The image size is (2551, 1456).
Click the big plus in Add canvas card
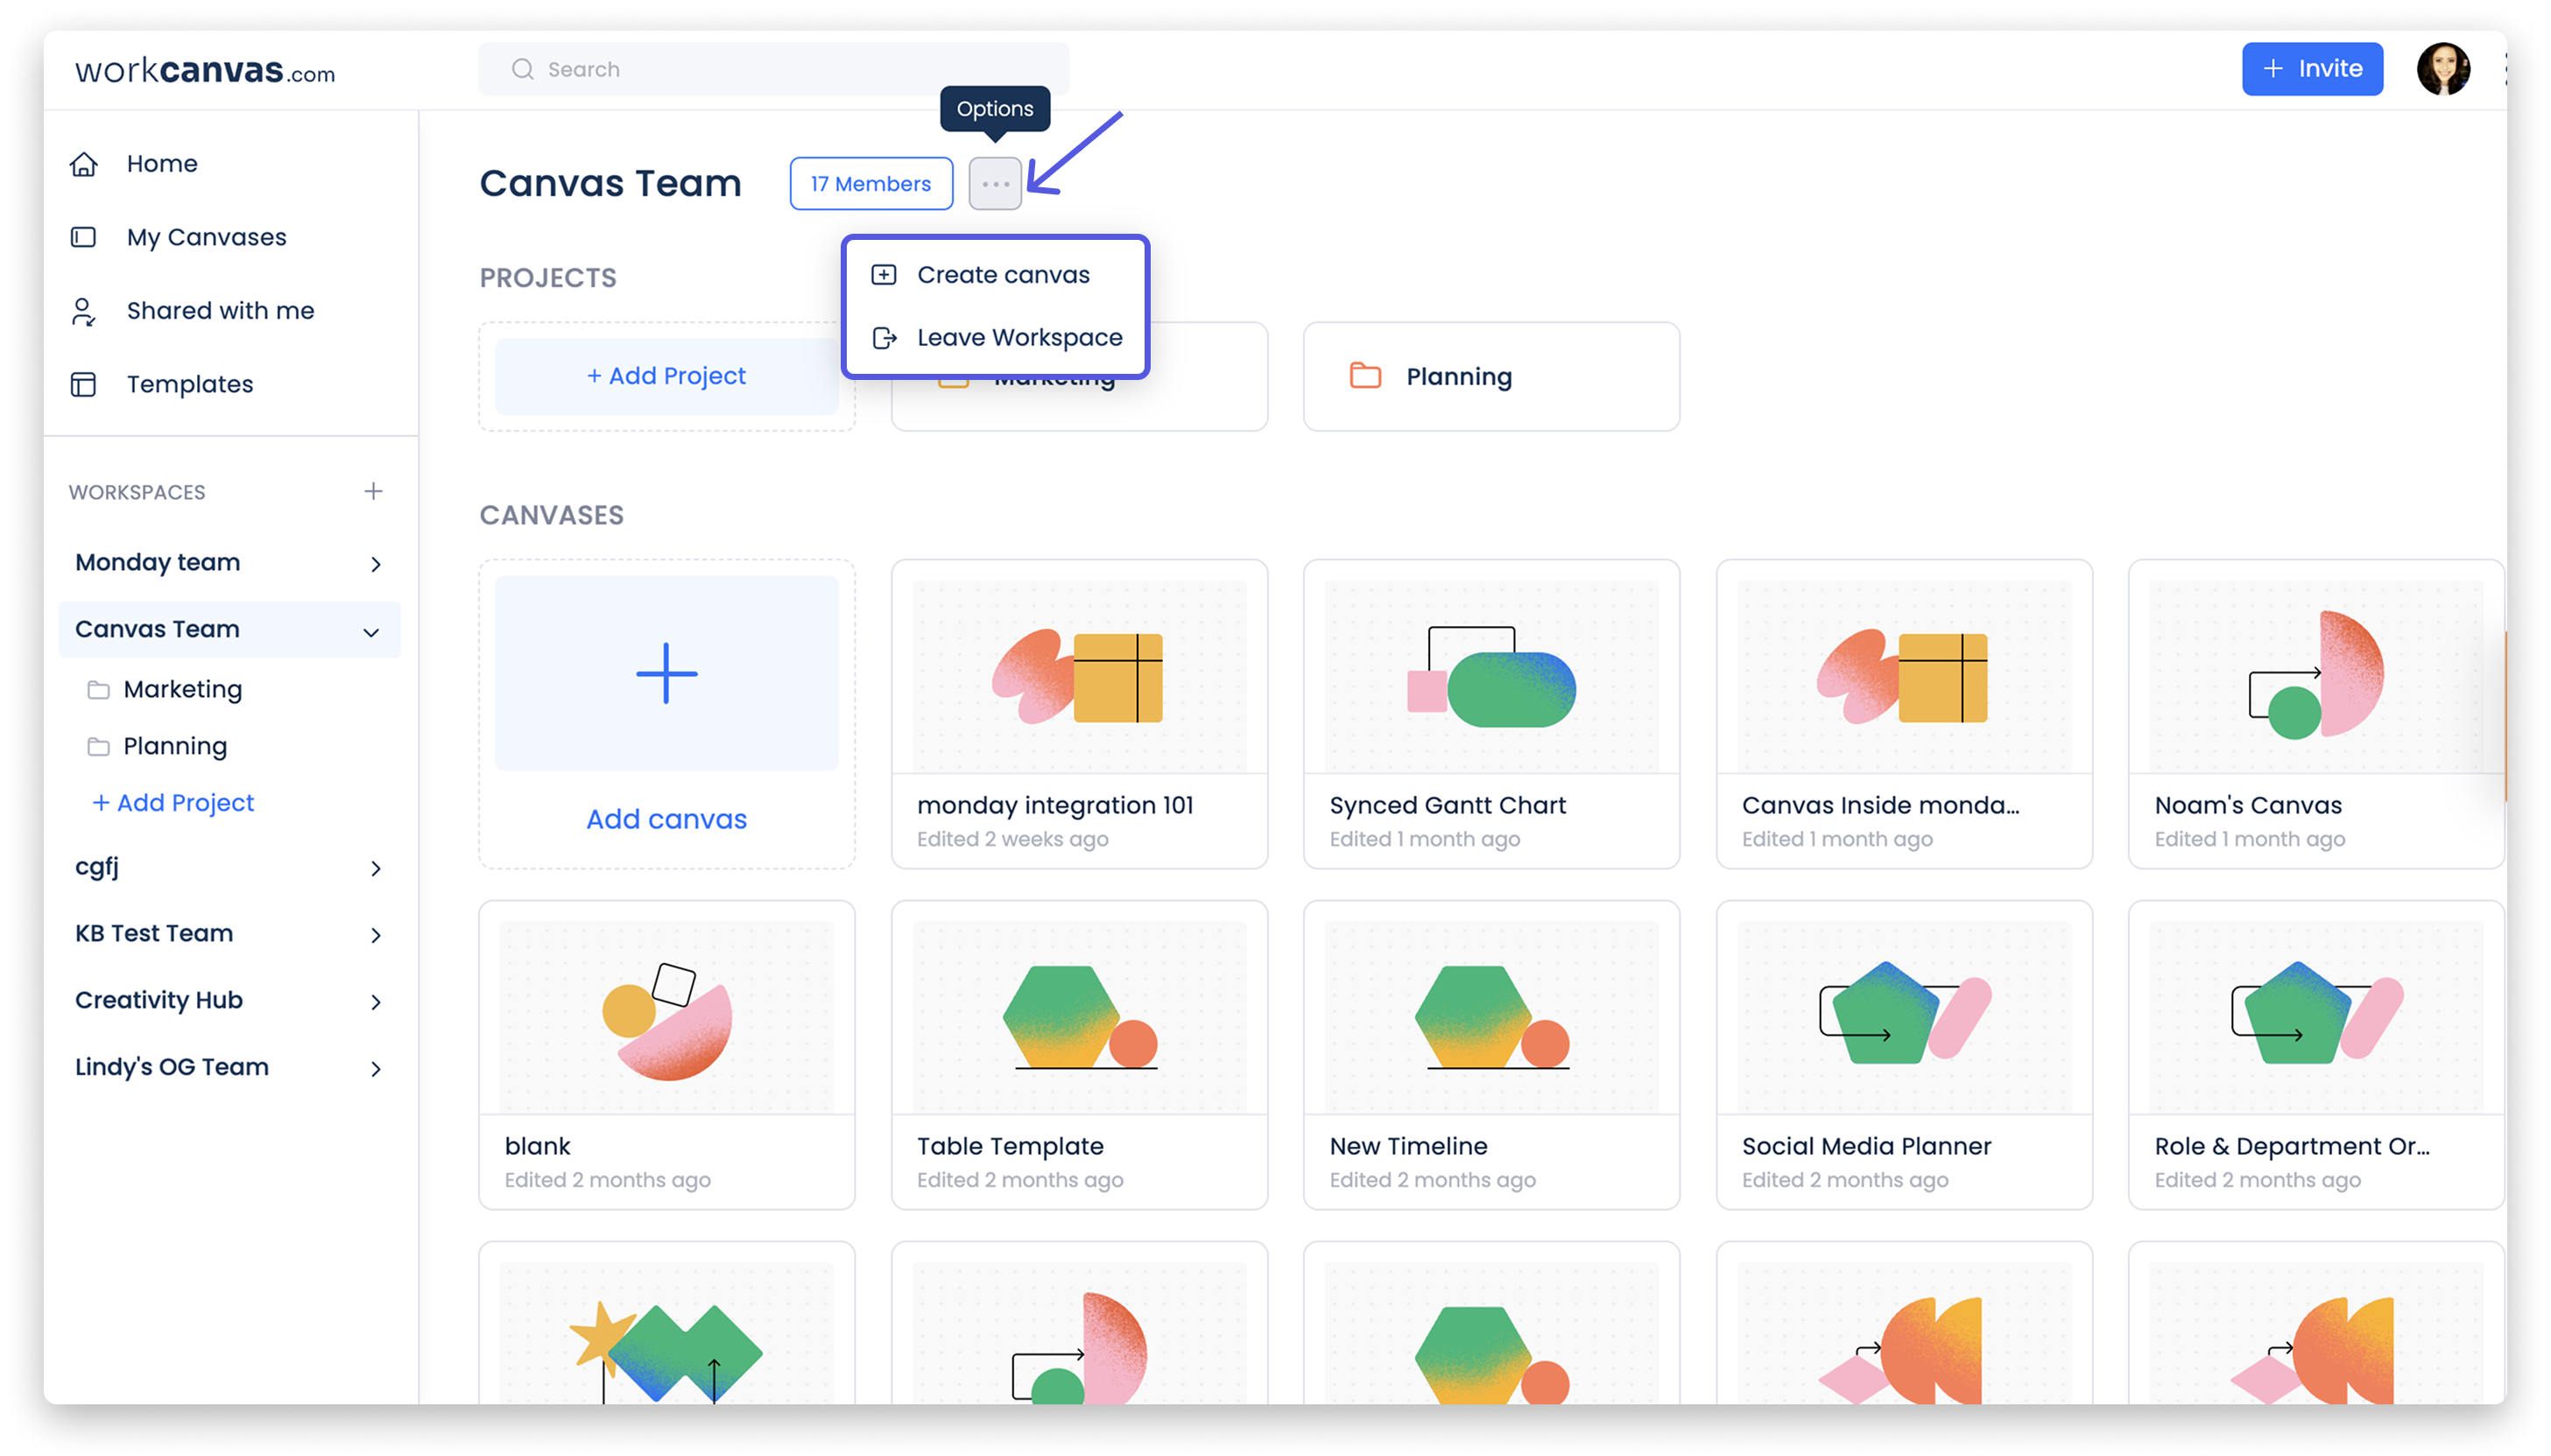coord(666,673)
